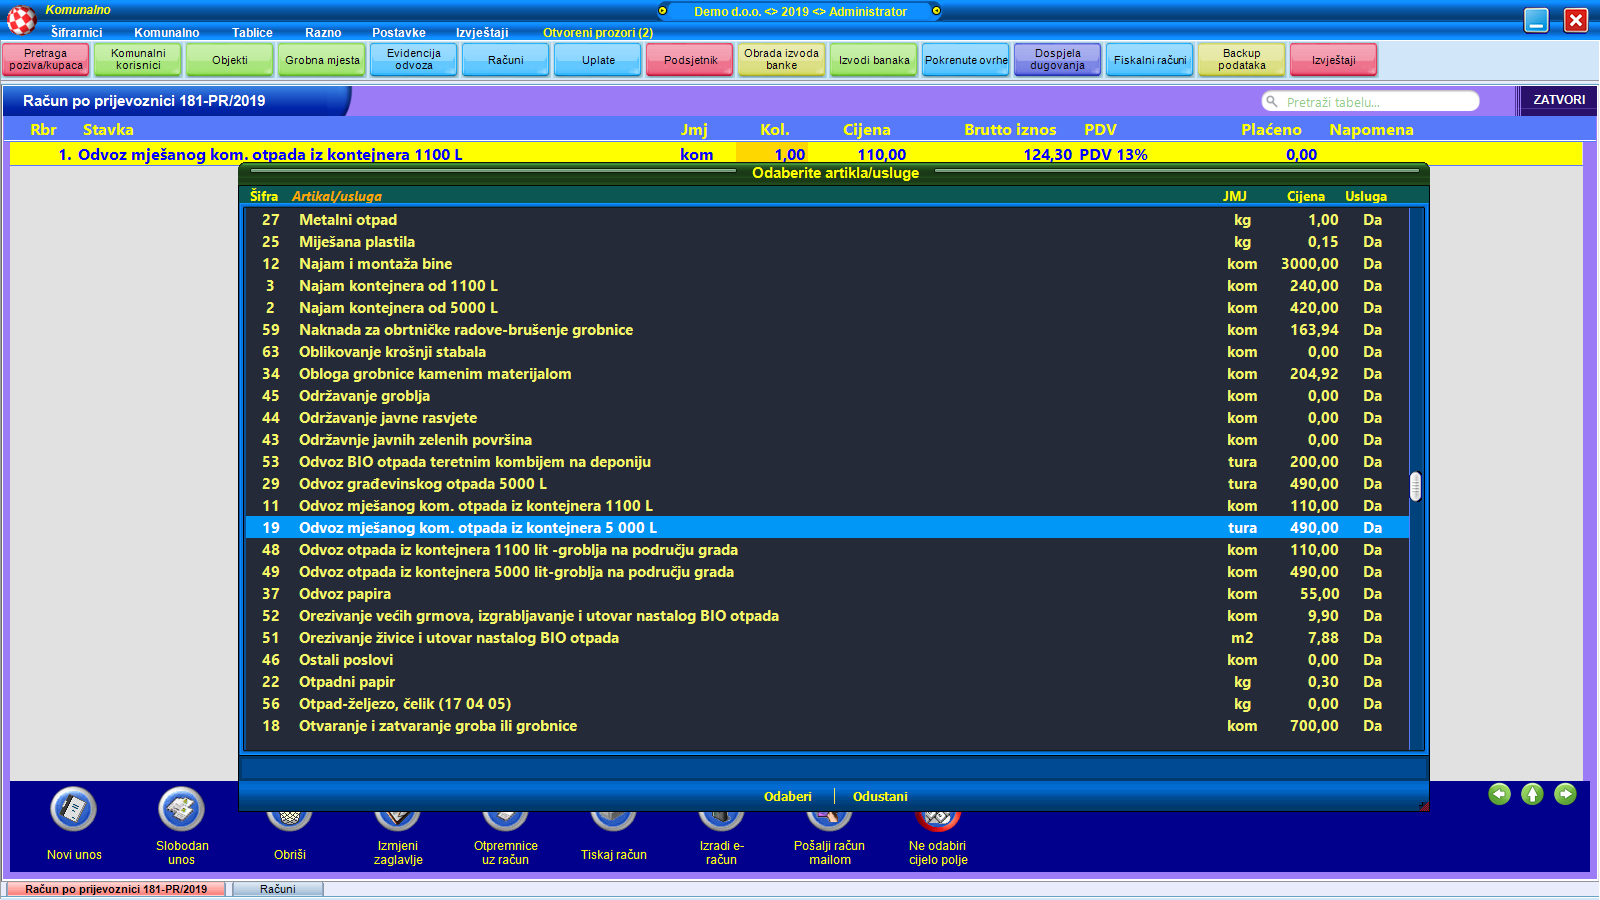This screenshot has width=1600, height=900.
Task: Open Grobna mjesta from the toolbar
Action: coord(322,60)
